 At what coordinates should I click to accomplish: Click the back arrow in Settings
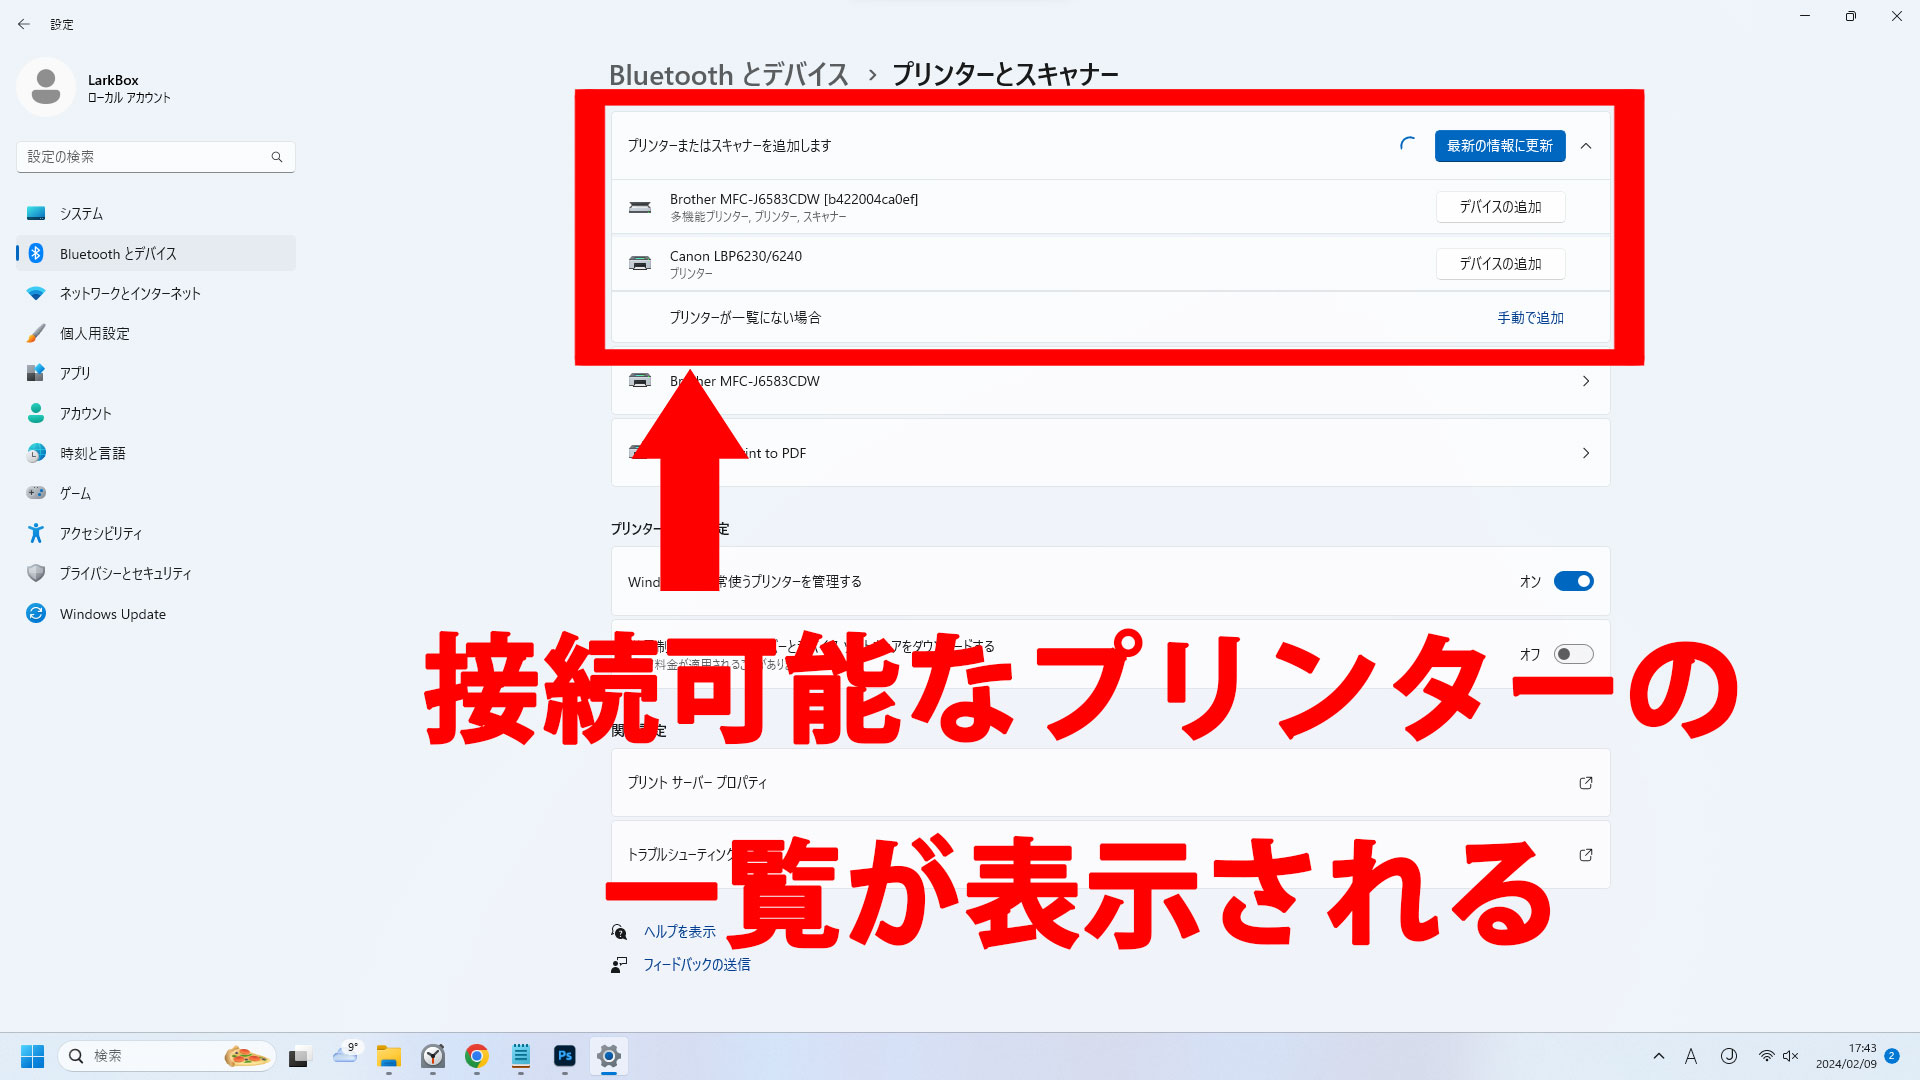point(24,24)
